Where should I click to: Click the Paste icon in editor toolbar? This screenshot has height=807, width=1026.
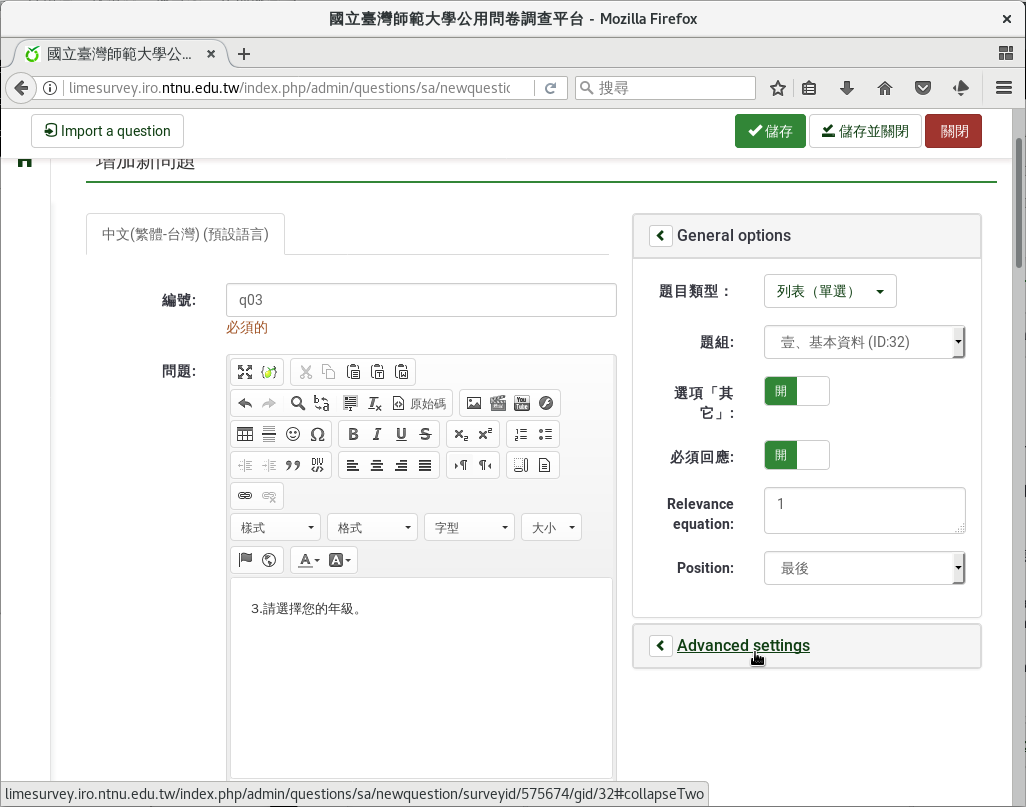(x=353, y=372)
